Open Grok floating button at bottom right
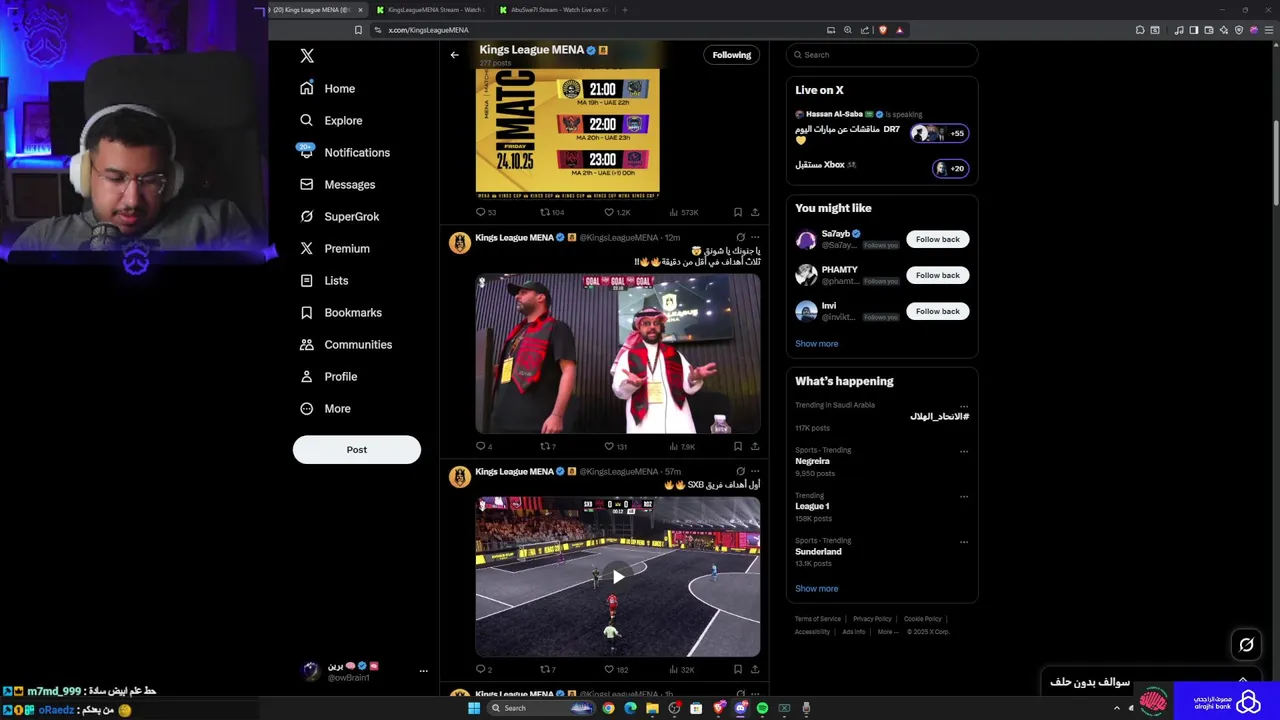Viewport: 1280px width, 720px height. coord(1246,645)
